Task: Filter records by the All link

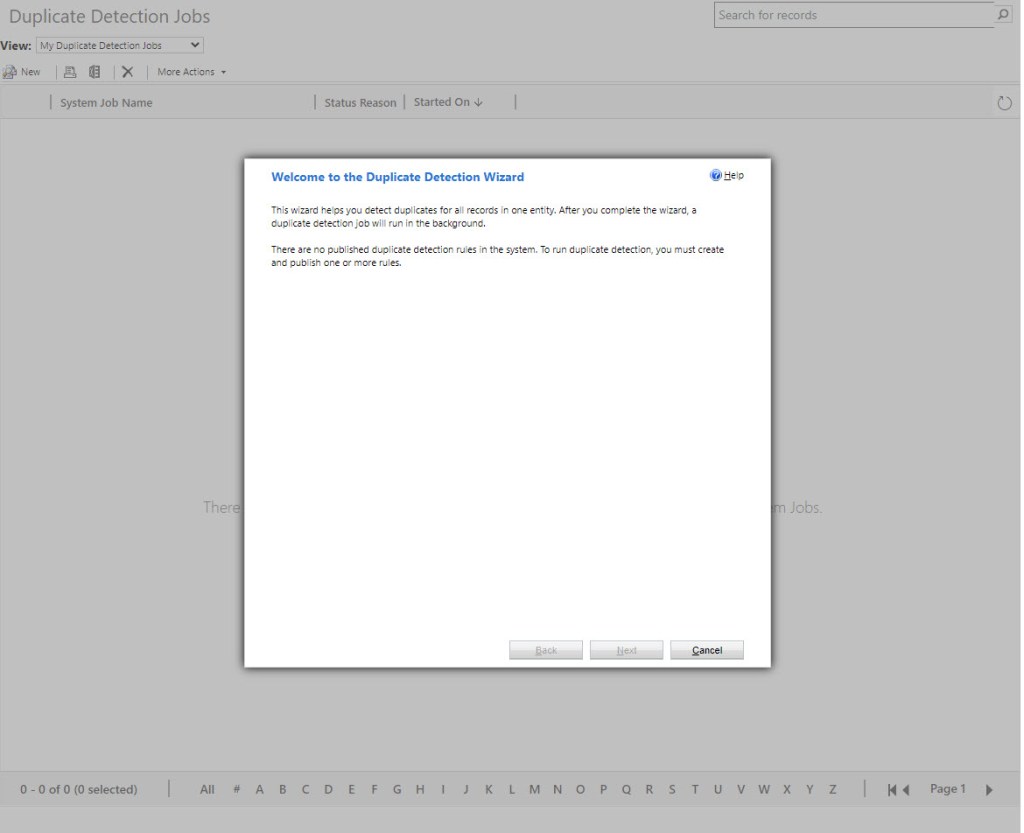Action: point(207,790)
